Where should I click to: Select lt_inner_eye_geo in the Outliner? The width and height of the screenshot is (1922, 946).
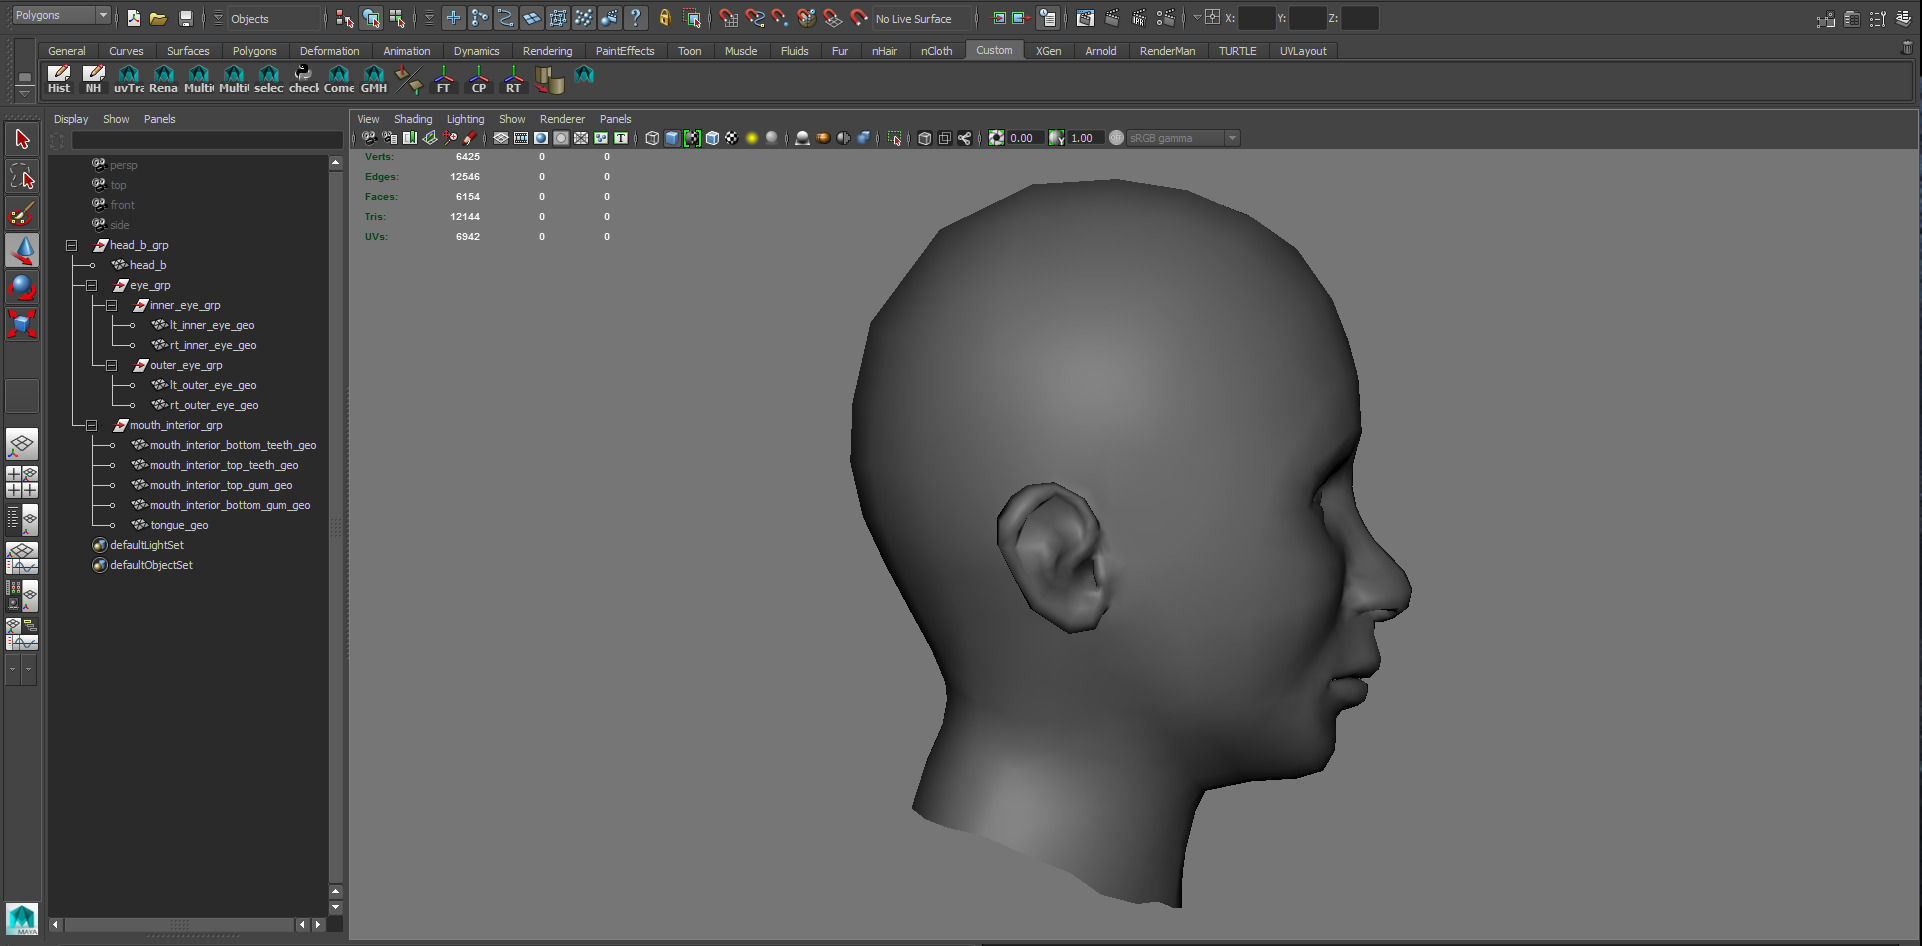[x=212, y=325]
